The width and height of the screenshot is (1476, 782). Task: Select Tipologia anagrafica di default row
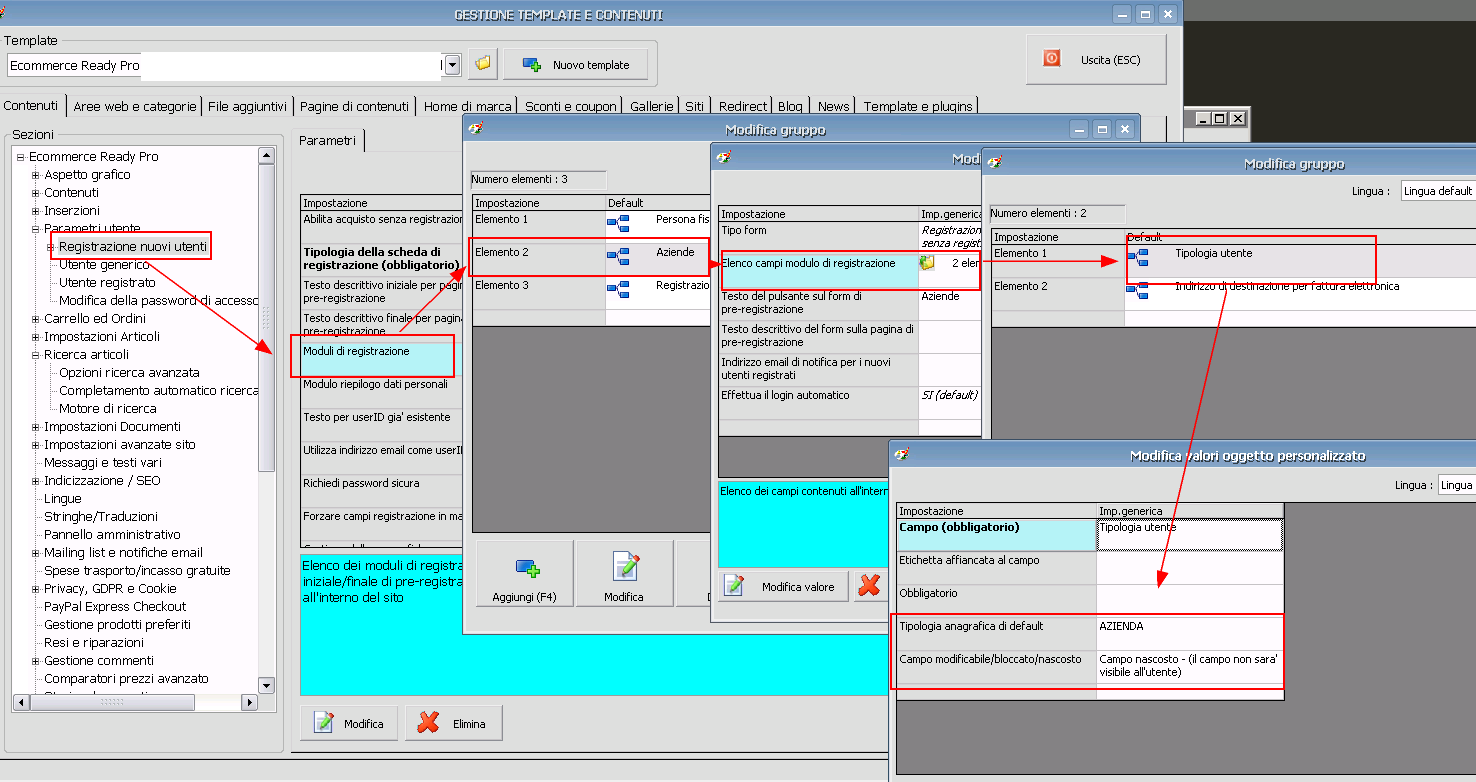click(x=1090, y=634)
